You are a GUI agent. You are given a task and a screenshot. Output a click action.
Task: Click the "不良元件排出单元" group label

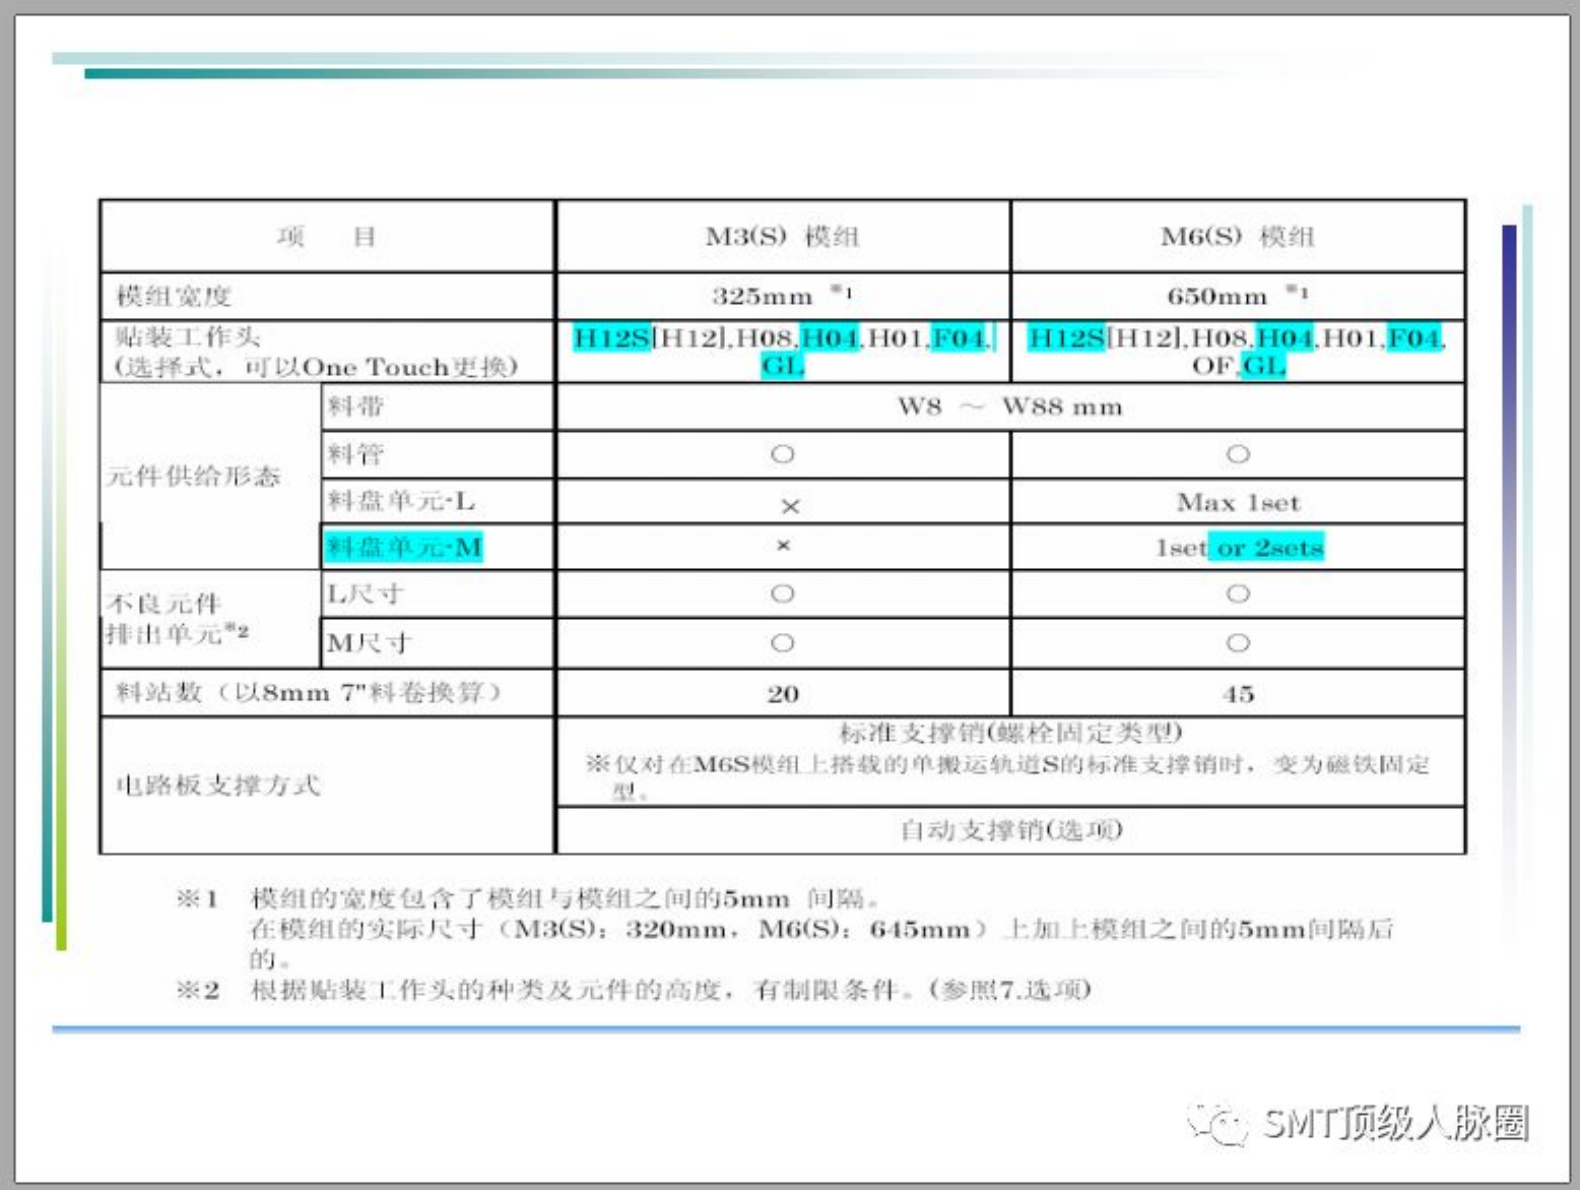(x=177, y=618)
